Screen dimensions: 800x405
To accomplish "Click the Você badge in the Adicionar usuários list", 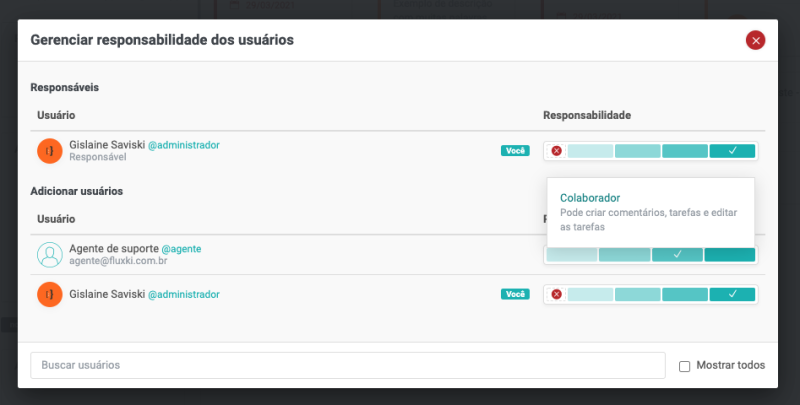I will 515,294.
